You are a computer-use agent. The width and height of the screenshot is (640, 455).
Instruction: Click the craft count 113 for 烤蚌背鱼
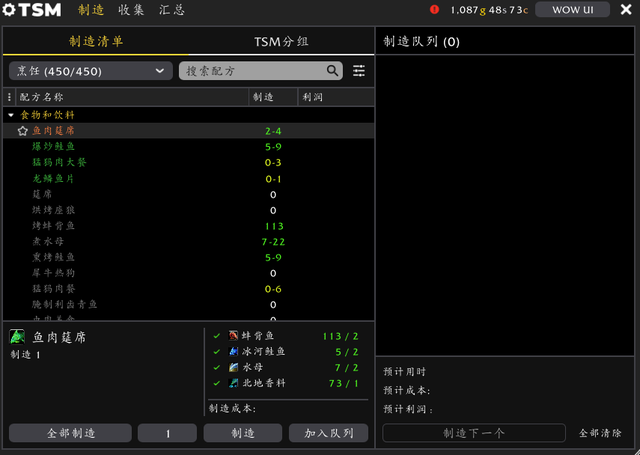[274, 226]
